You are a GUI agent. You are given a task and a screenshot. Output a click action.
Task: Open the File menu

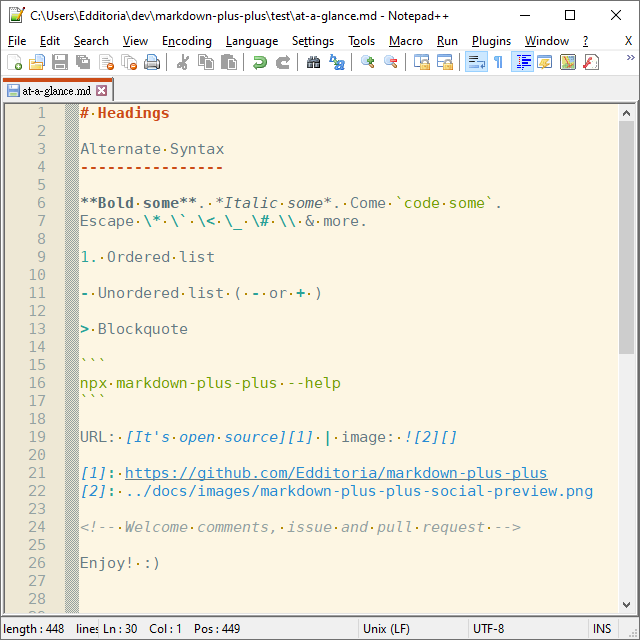17,41
